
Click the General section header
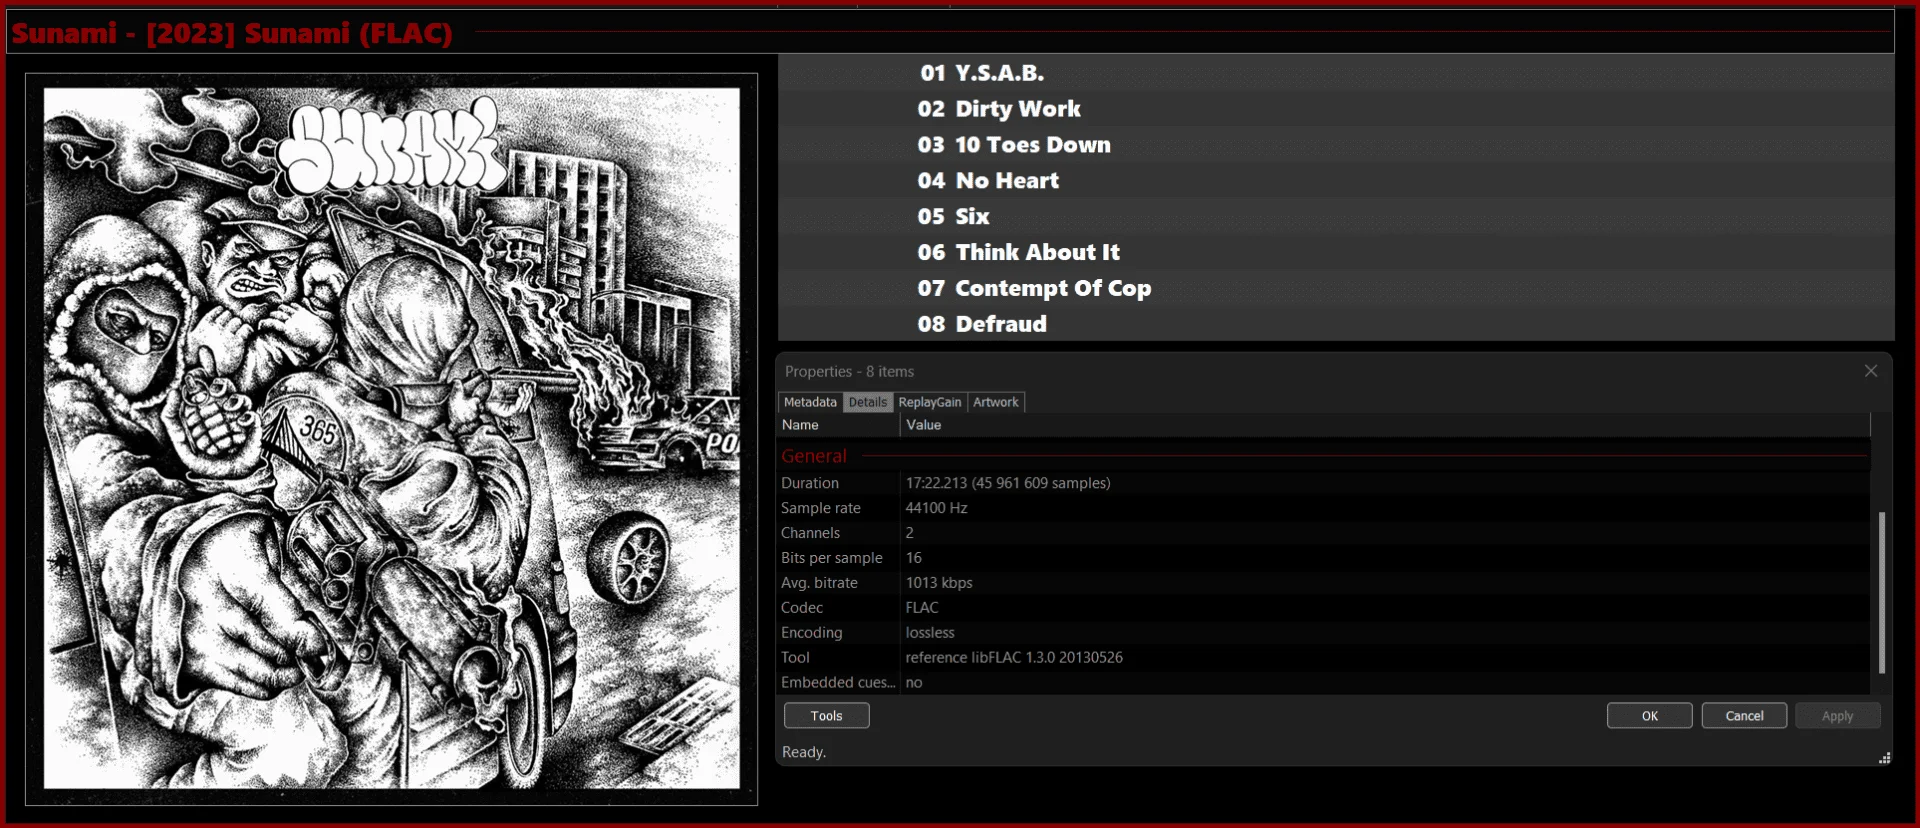(814, 456)
